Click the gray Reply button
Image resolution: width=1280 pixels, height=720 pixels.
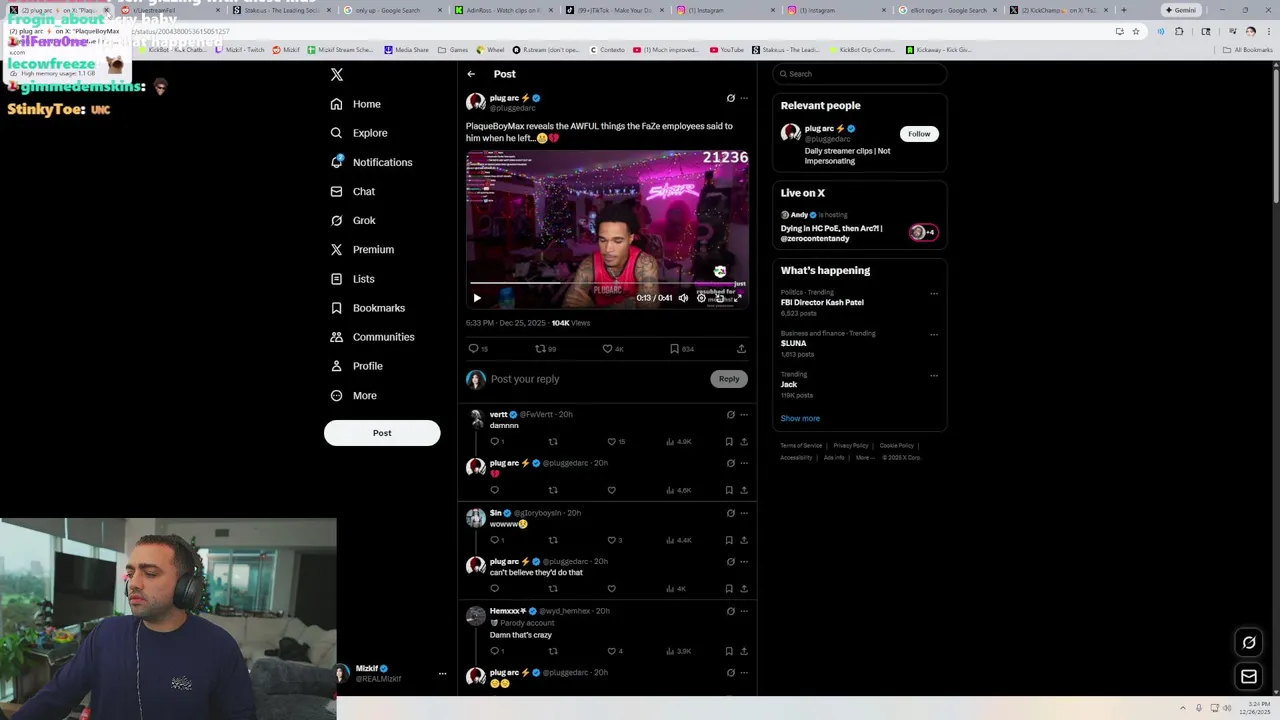point(729,379)
